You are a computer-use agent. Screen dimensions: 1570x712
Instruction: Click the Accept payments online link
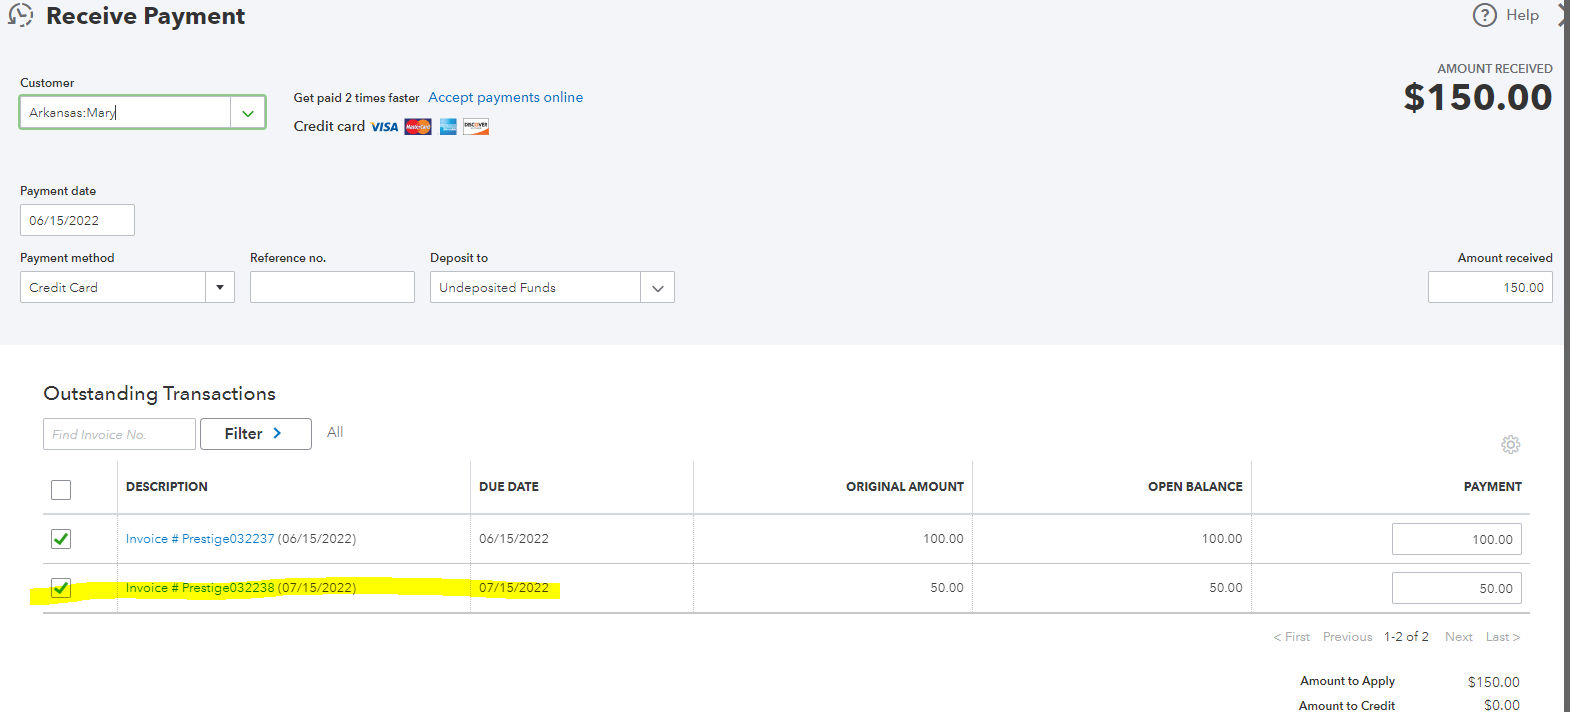pyautogui.click(x=506, y=97)
